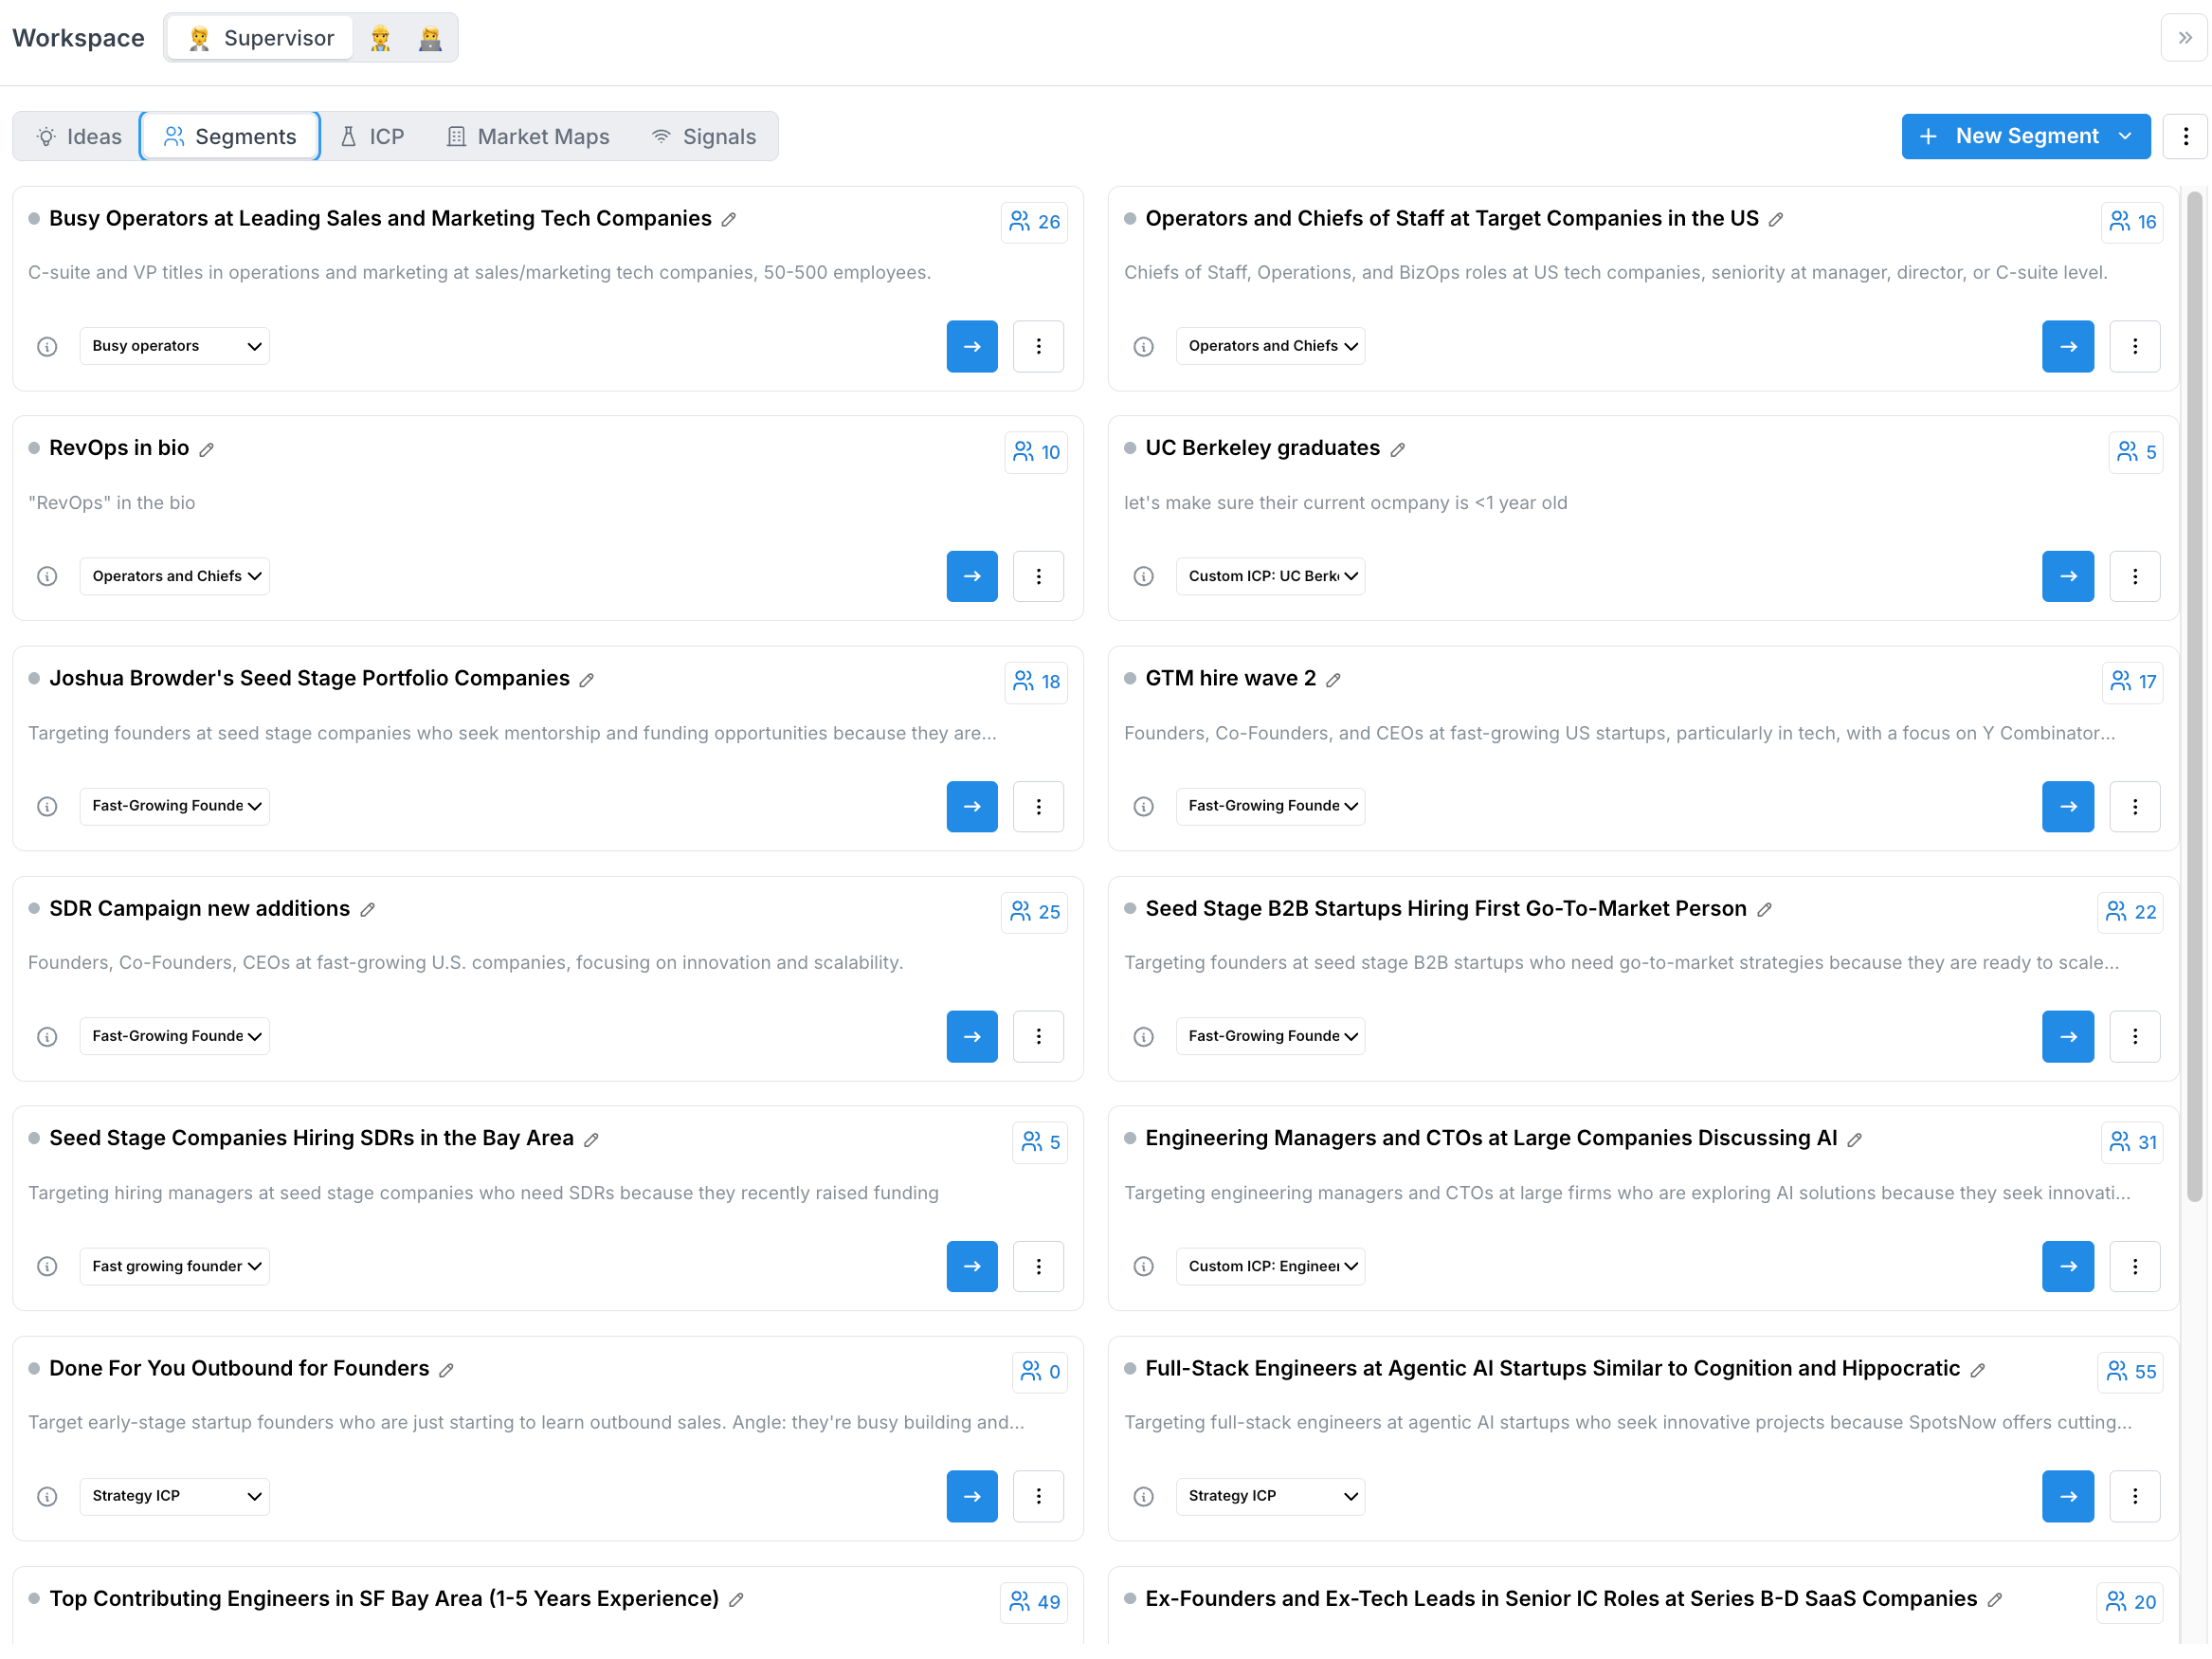Select the third agent avatar in Workspace switcher
This screenshot has width=2212, height=1659.
(x=430, y=38)
